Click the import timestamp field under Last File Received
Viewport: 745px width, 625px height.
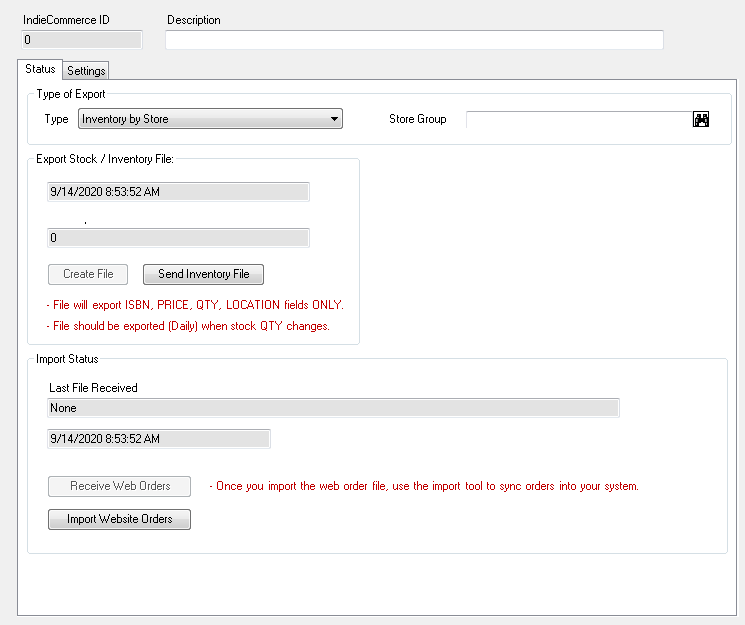point(159,439)
